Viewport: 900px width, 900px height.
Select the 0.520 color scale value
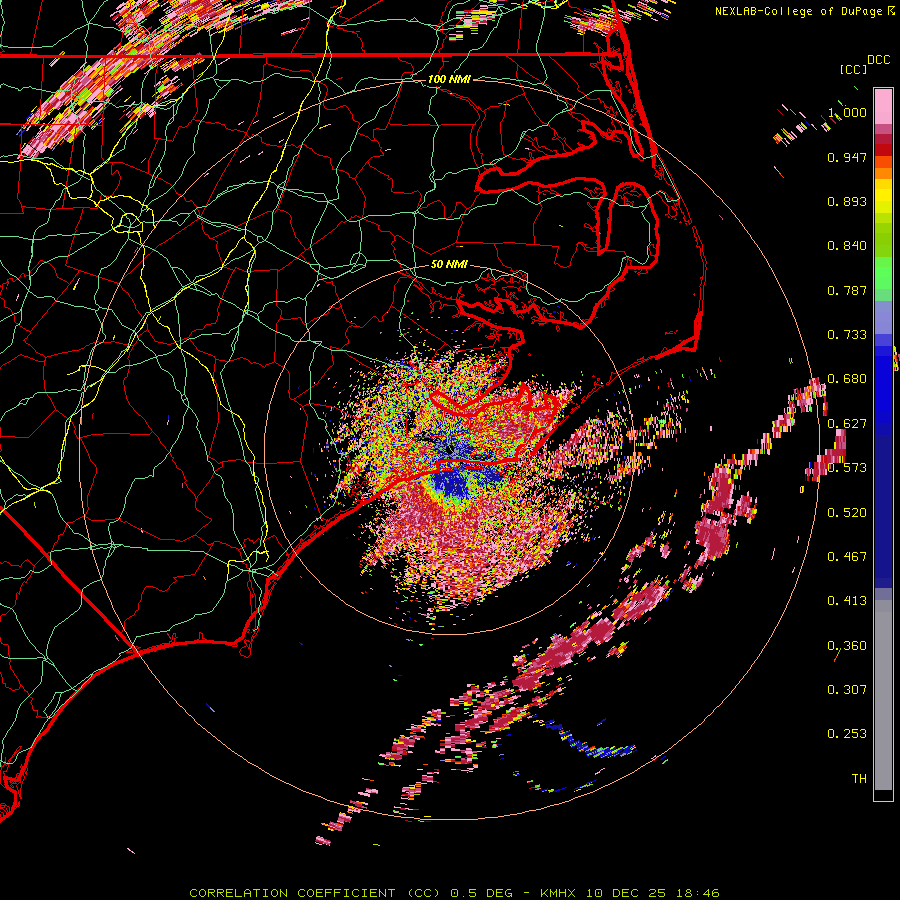click(847, 513)
